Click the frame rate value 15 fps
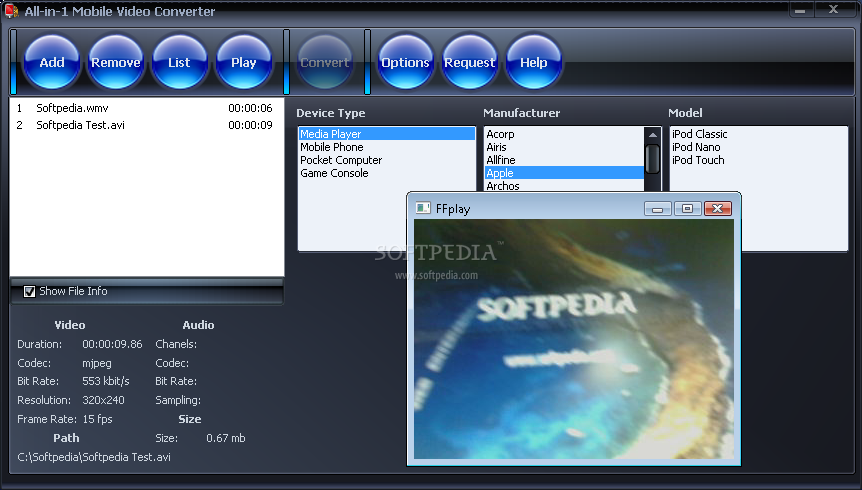 point(97,419)
